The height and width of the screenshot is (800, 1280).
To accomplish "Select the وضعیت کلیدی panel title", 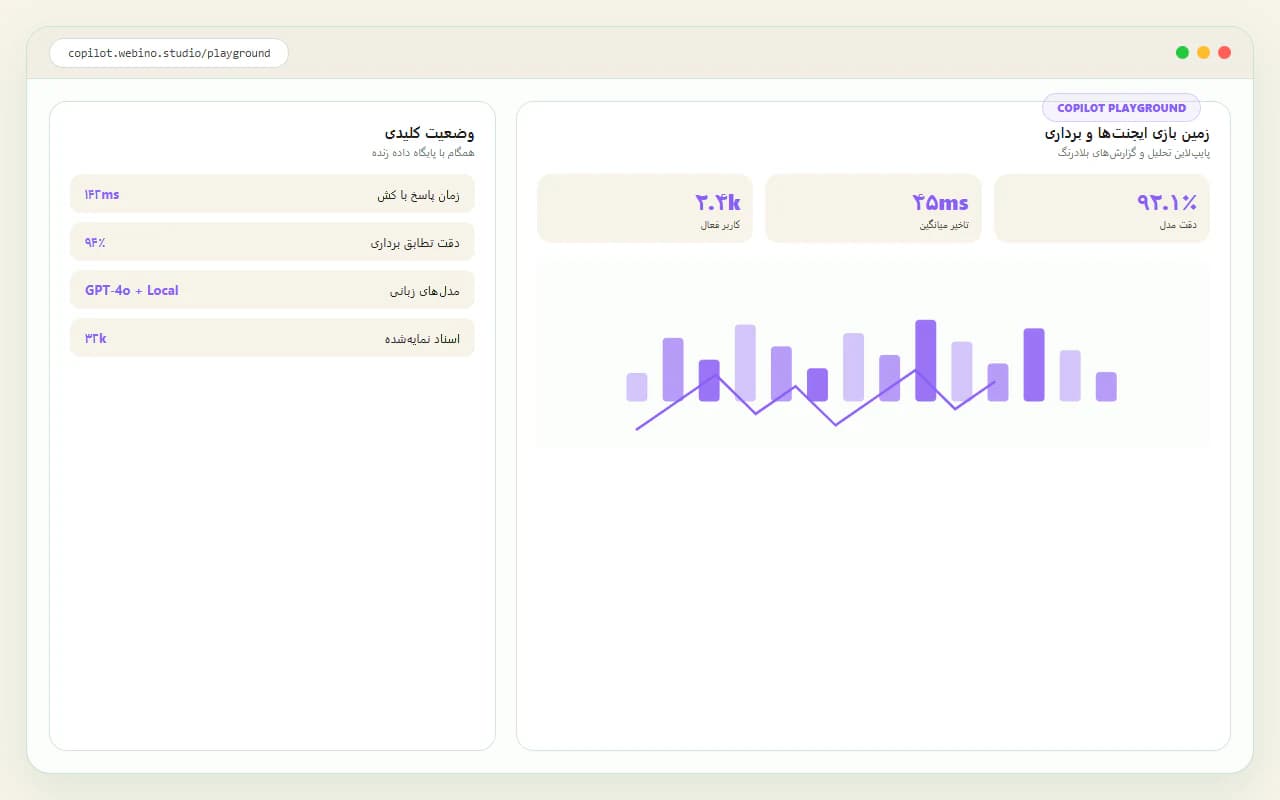I will click(429, 133).
